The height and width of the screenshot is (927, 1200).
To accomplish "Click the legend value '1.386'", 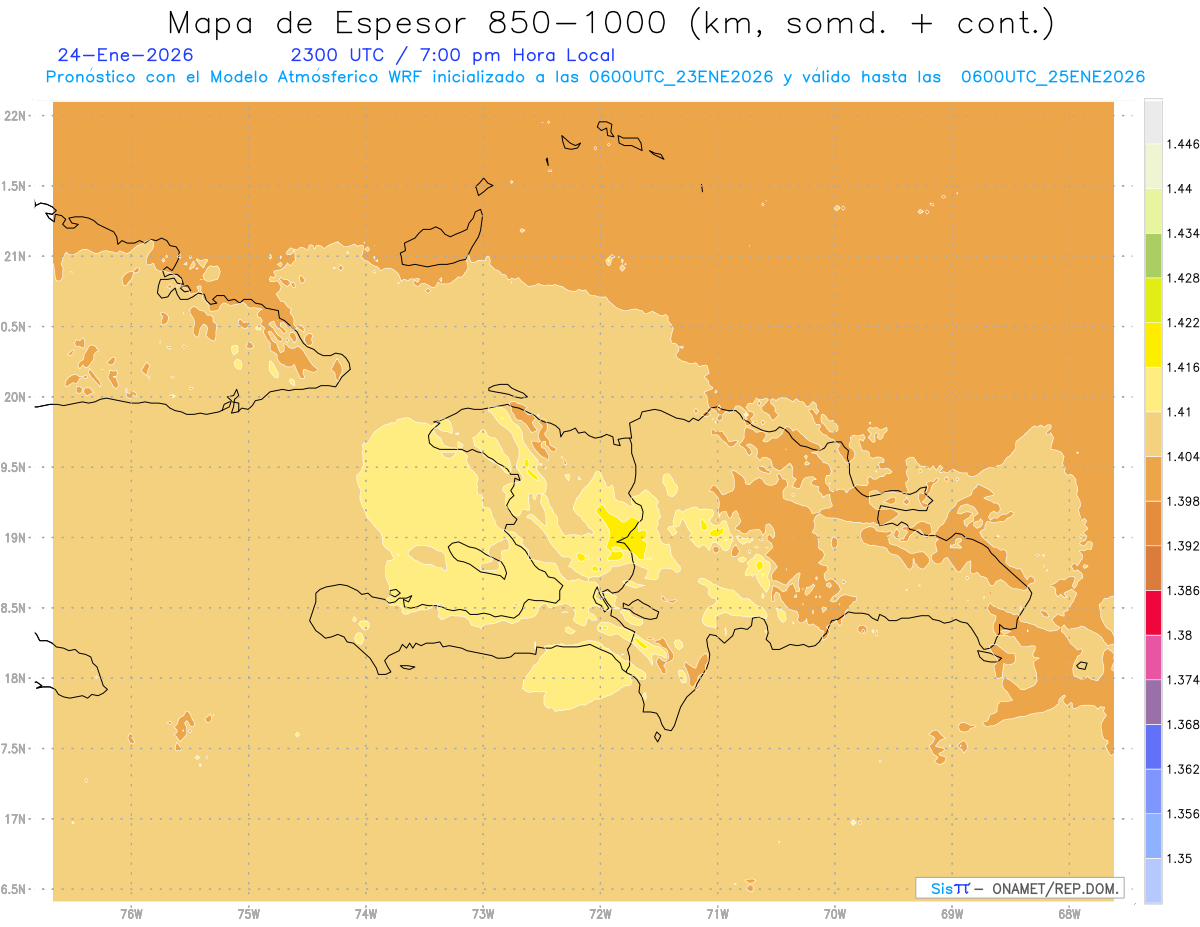I will (x=1183, y=590).
